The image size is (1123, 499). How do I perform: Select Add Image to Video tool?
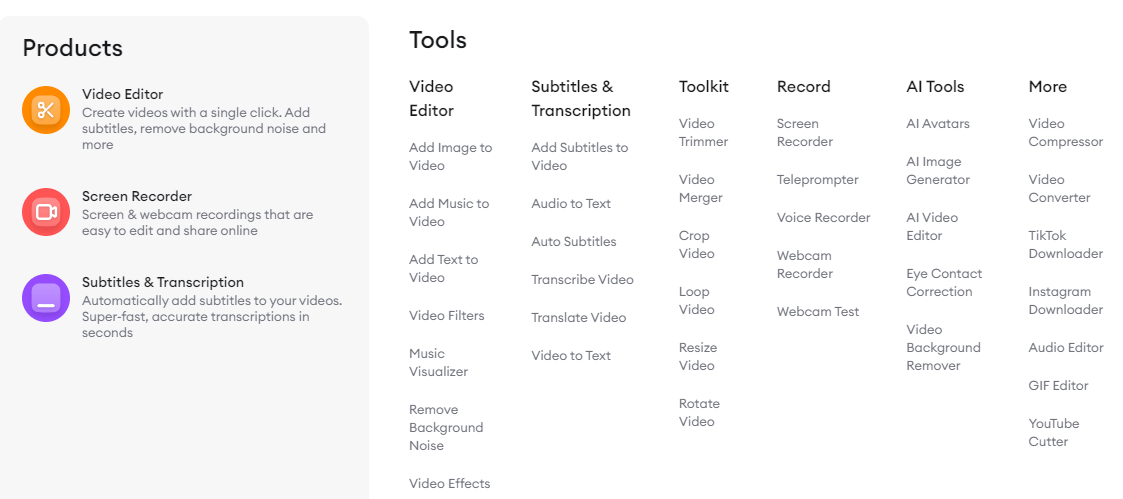450,157
